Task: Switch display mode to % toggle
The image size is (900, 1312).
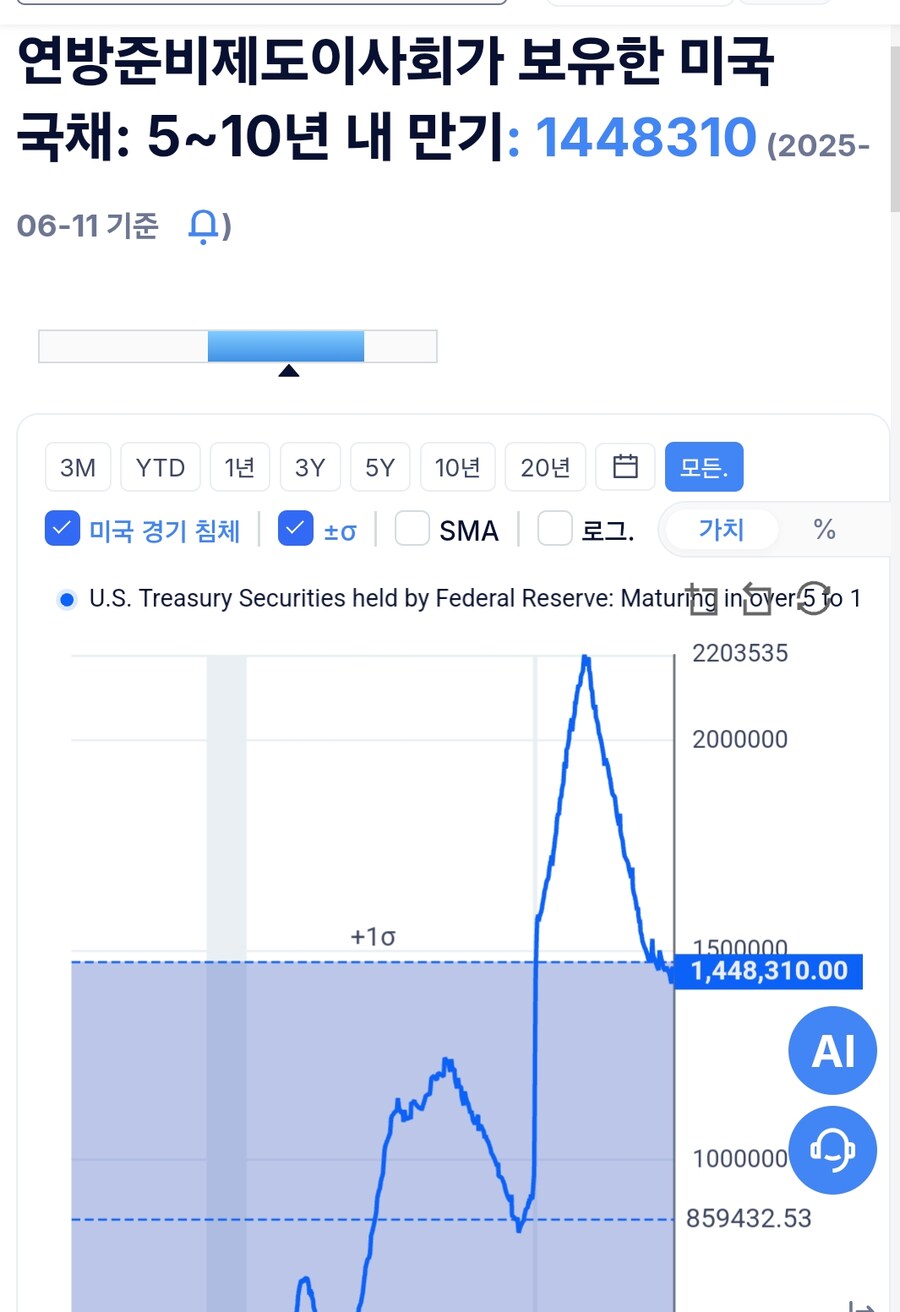Action: click(824, 529)
